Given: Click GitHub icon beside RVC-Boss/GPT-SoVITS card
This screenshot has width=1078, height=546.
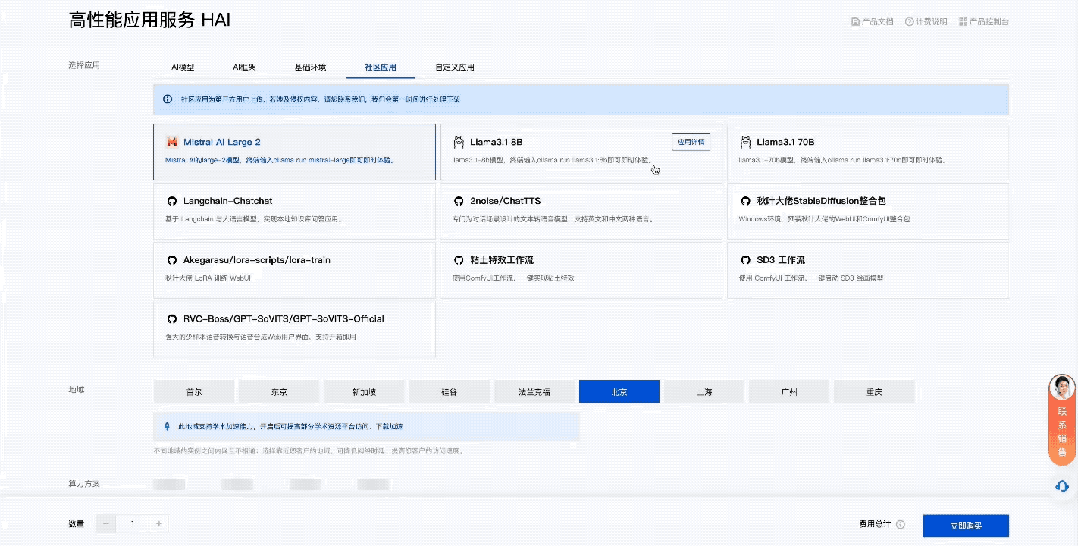Looking at the screenshot, I should pyautogui.click(x=172, y=320).
